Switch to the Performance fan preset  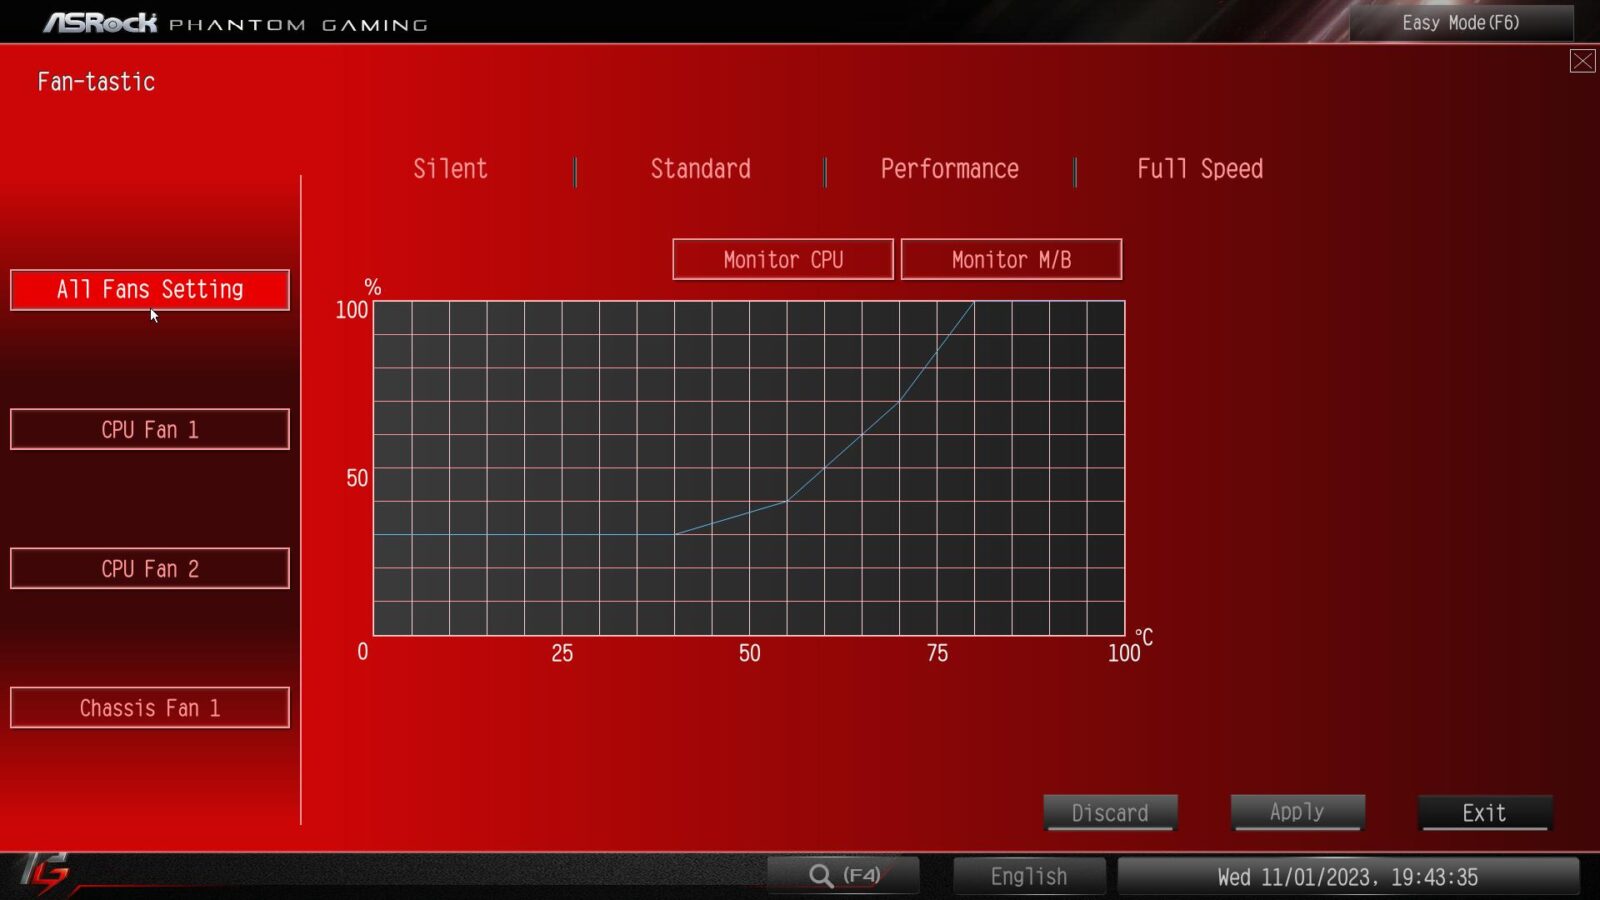[x=949, y=169]
